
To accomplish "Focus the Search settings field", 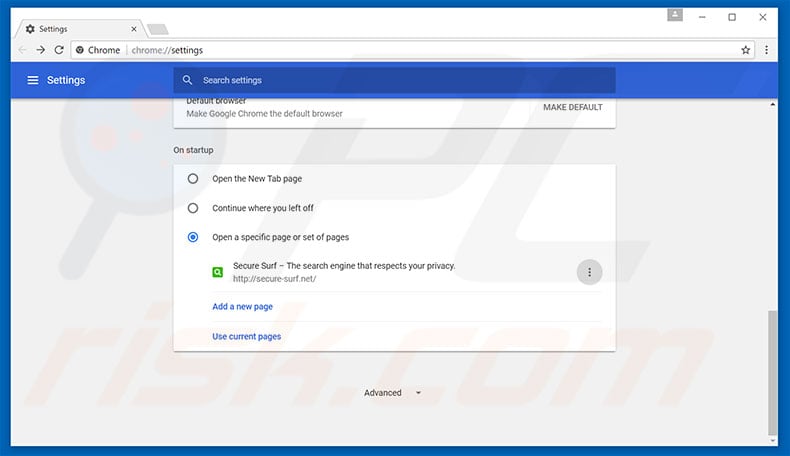I will 394,80.
